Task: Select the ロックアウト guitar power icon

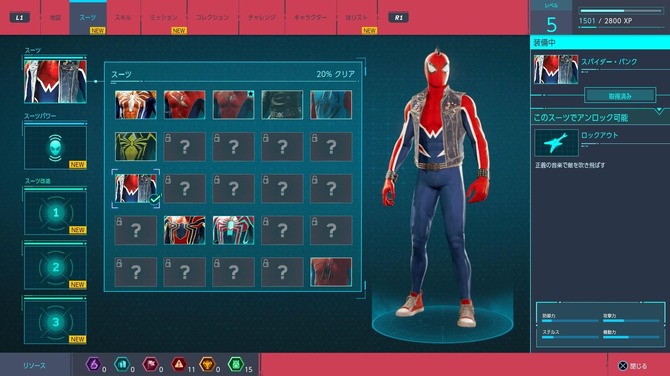Action: (x=556, y=143)
